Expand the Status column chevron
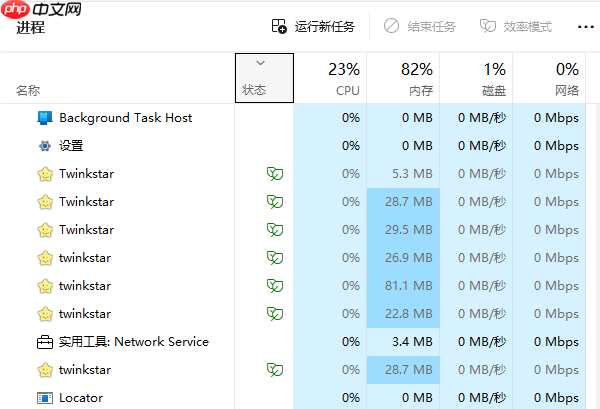 pyautogui.click(x=261, y=63)
